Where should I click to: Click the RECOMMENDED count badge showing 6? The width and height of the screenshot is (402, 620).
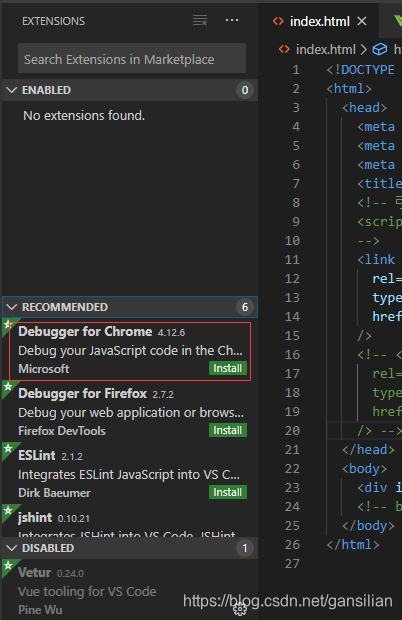(x=245, y=307)
